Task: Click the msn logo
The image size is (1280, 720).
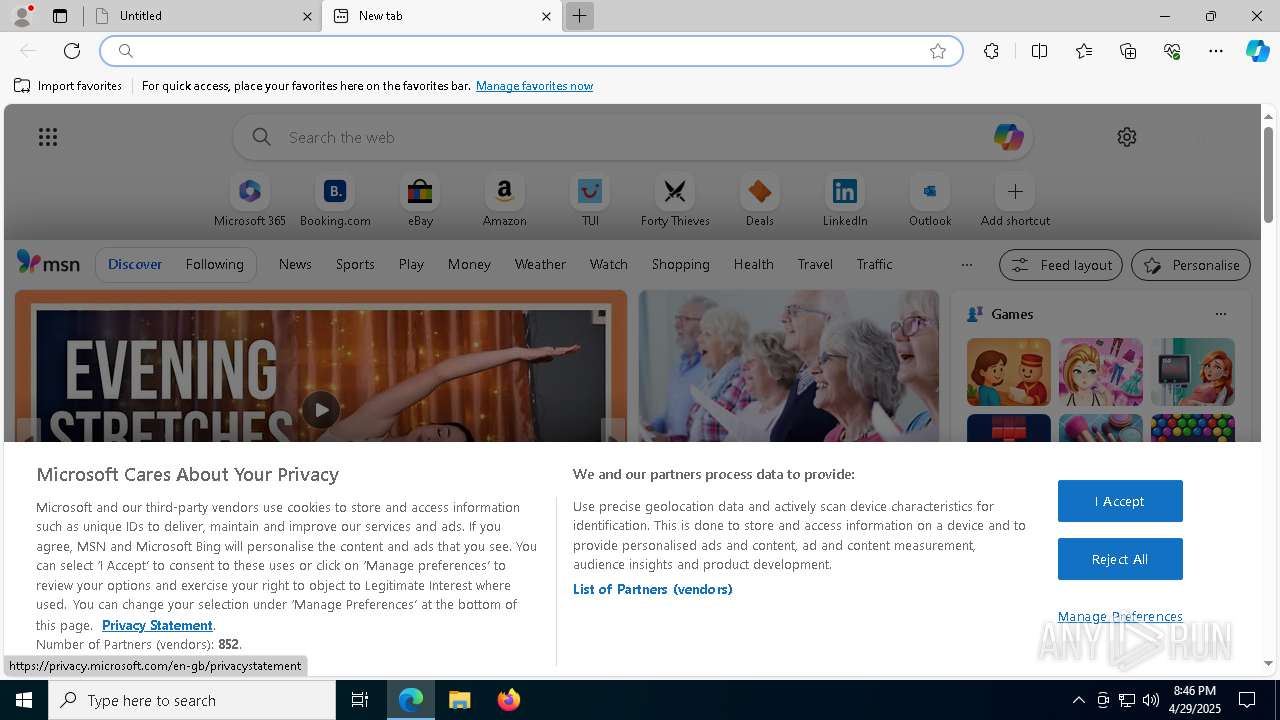Action: pyautogui.click(x=48, y=263)
